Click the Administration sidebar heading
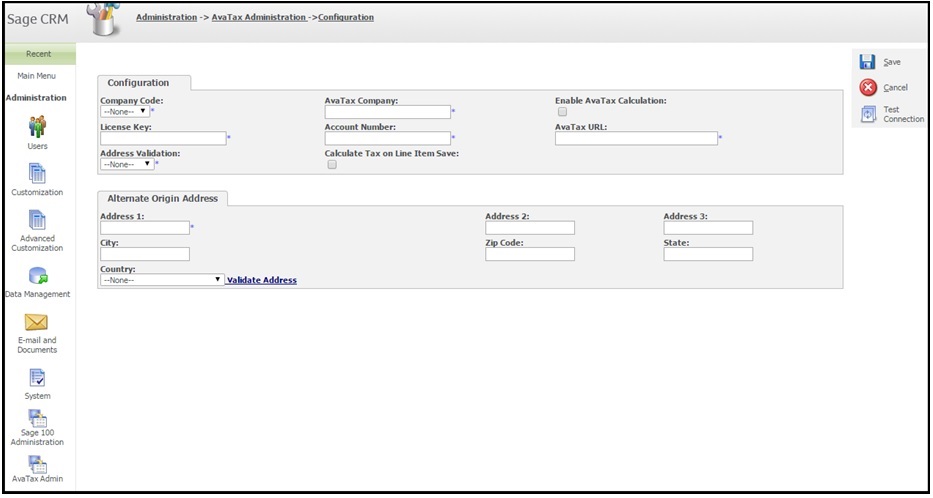The image size is (933, 498). (36, 98)
